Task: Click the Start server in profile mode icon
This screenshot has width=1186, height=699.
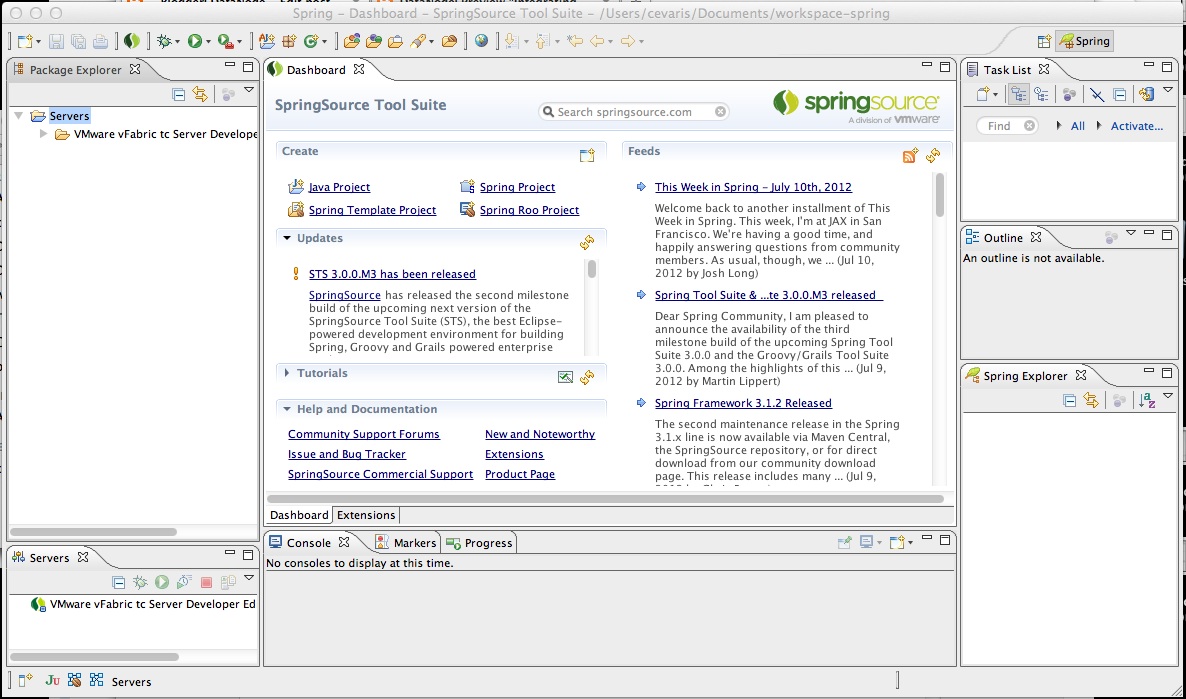Action: pyautogui.click(x=184, y=582)
